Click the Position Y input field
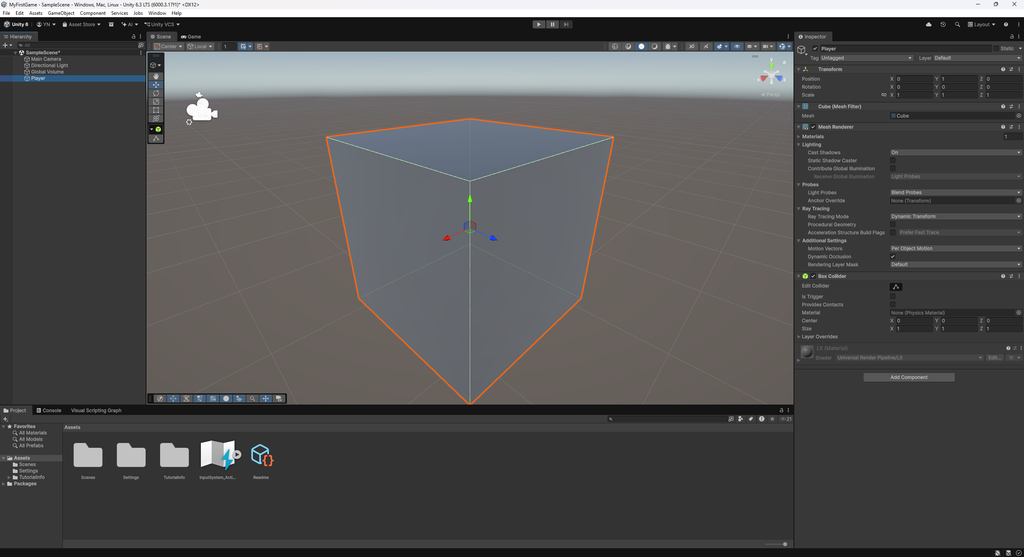 coord(959,79)
